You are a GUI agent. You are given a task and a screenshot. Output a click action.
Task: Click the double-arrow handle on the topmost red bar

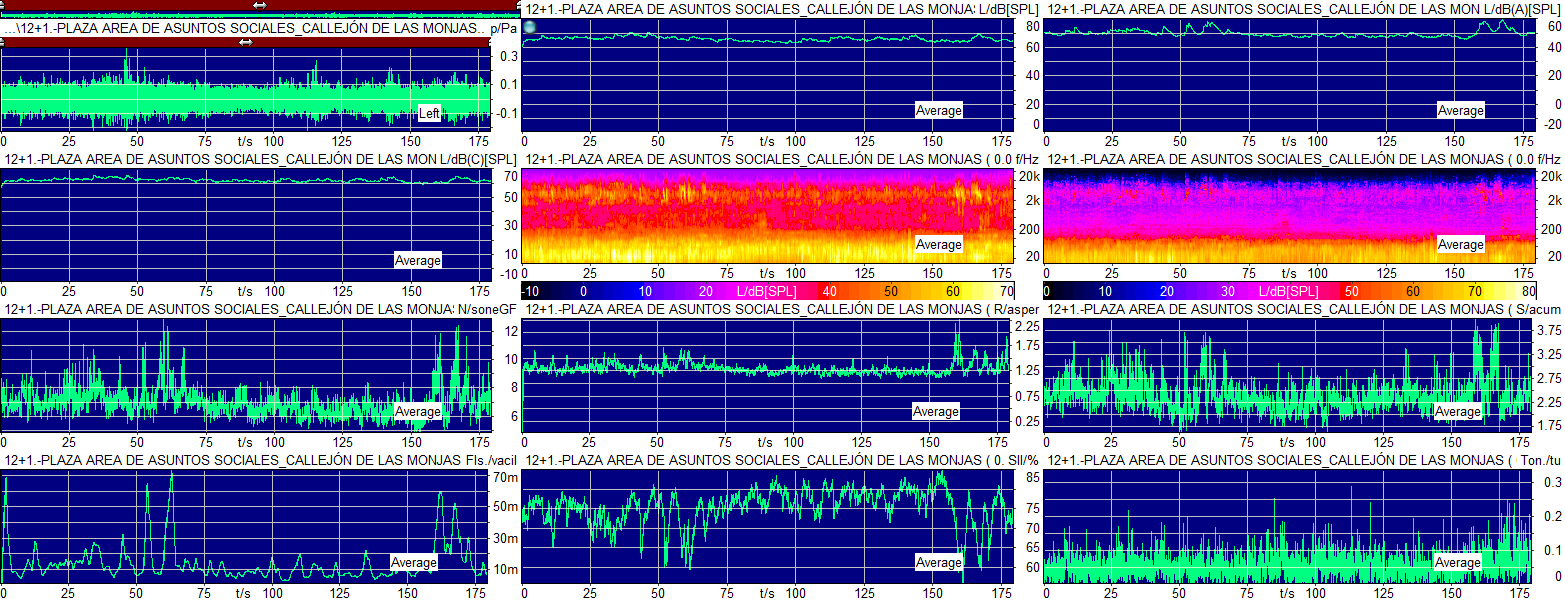(x=259, y=5)
